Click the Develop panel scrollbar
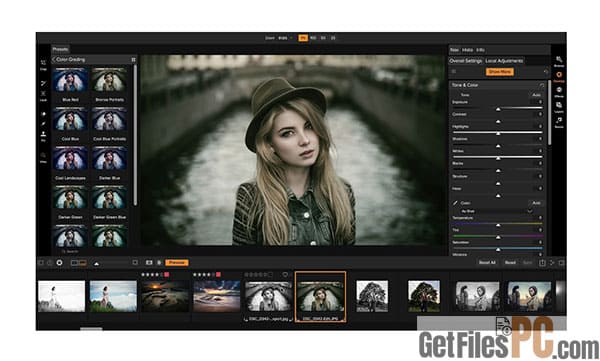This screenshot has width=600, height=361. [550, 113]
